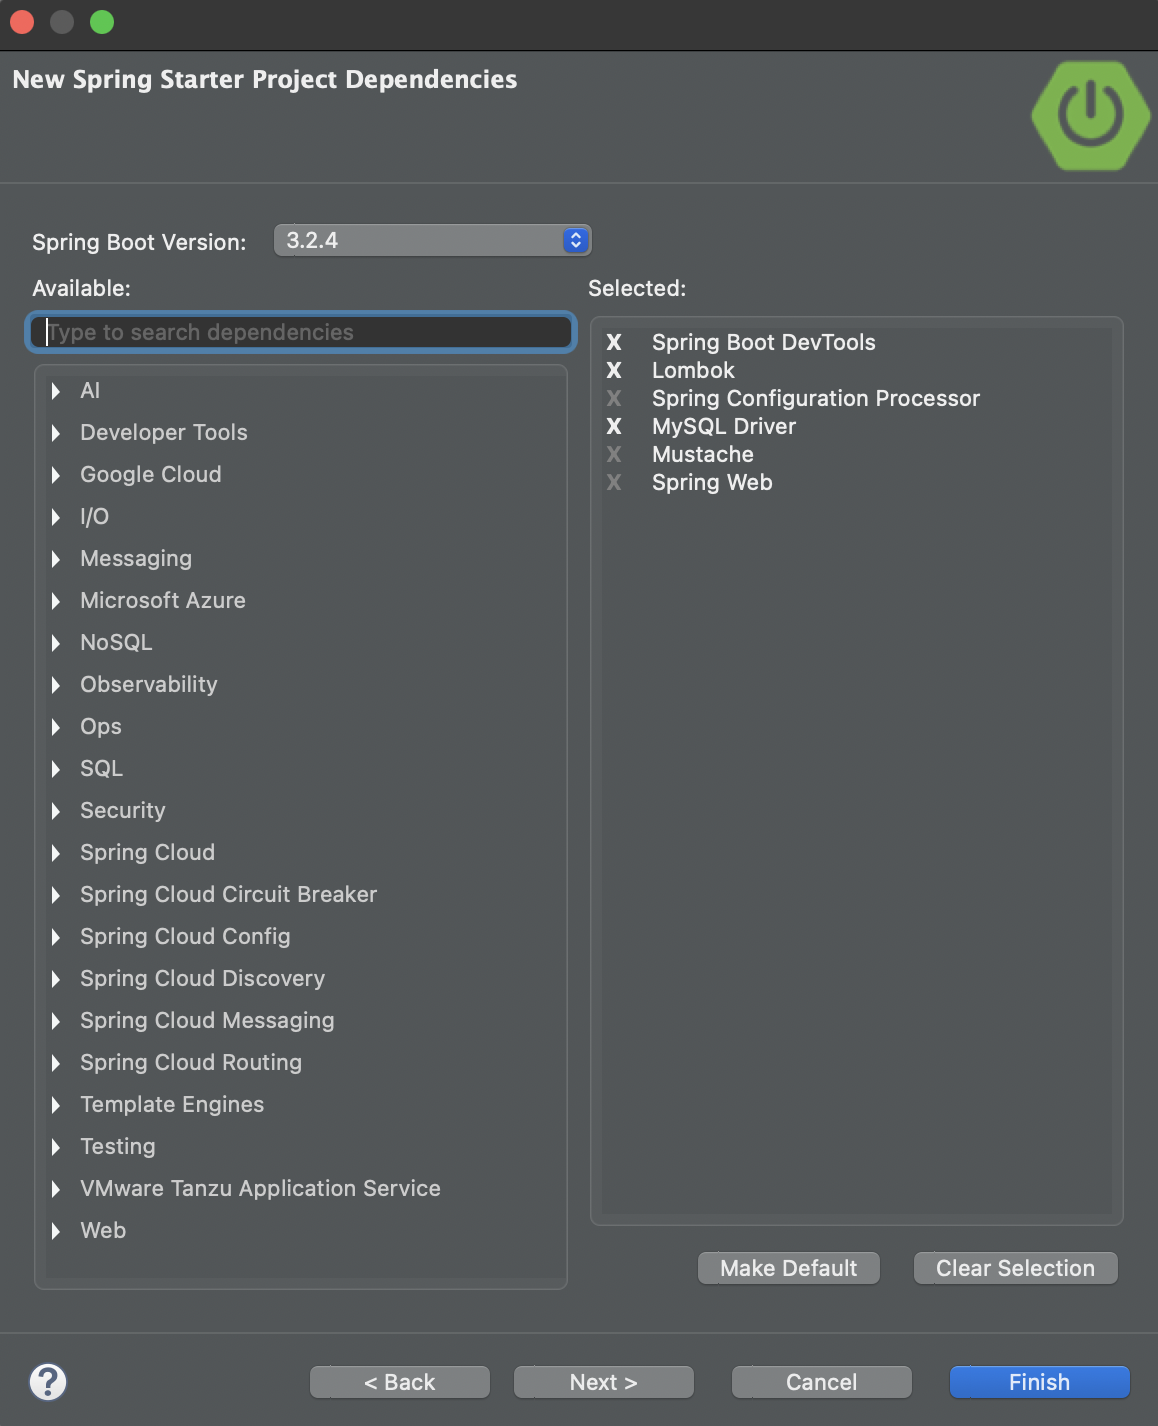The width and height of the screenshot is (1158, 1426).
Task: Expand the Security category arrow
Action: point(56,811)
